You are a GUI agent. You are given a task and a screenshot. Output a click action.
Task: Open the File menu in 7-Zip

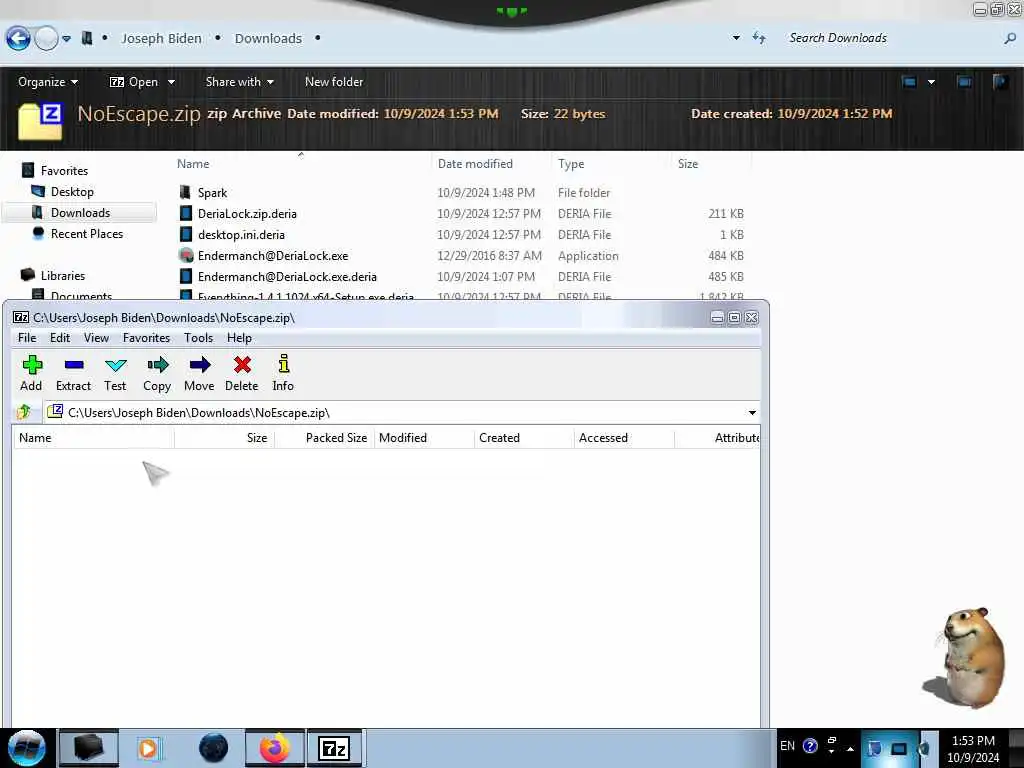(x=27, y=338)
